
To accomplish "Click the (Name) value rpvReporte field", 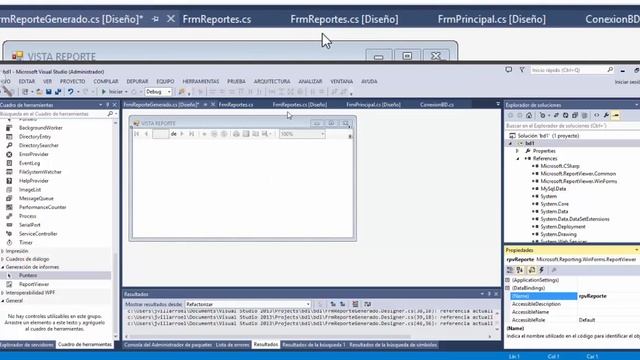I will click(609, 296).
